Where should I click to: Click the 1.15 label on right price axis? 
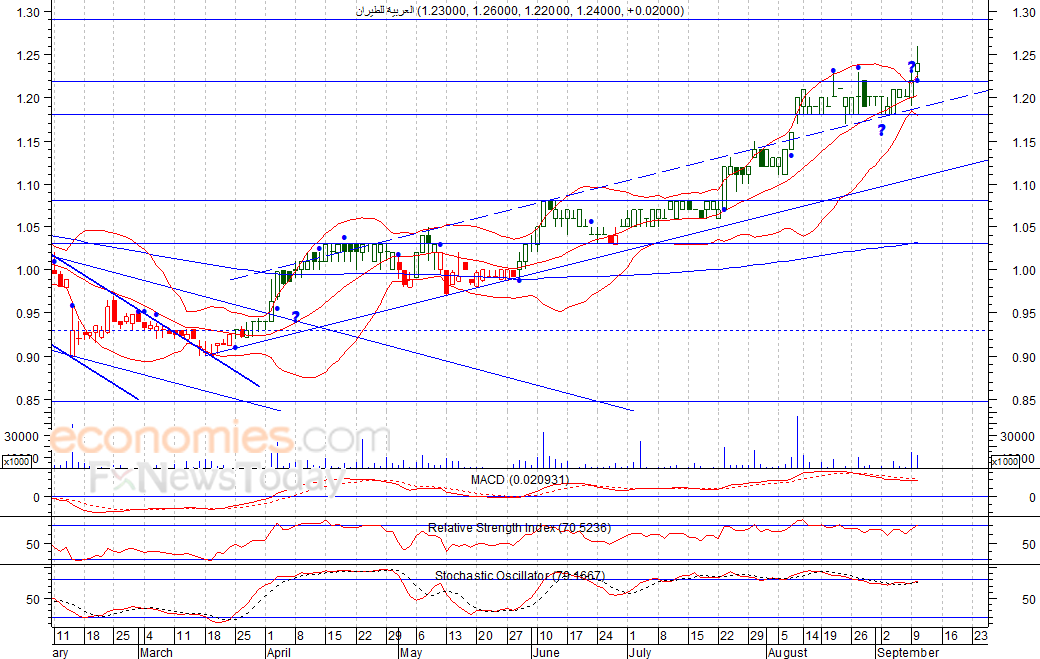point(1024,143)
